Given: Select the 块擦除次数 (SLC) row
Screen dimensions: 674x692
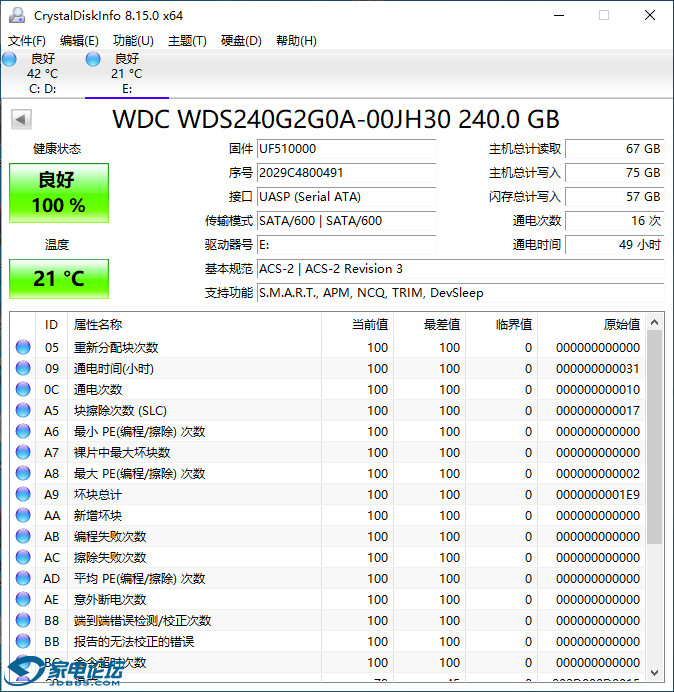Looking at the screenshot, I should [x=328, y=410].
